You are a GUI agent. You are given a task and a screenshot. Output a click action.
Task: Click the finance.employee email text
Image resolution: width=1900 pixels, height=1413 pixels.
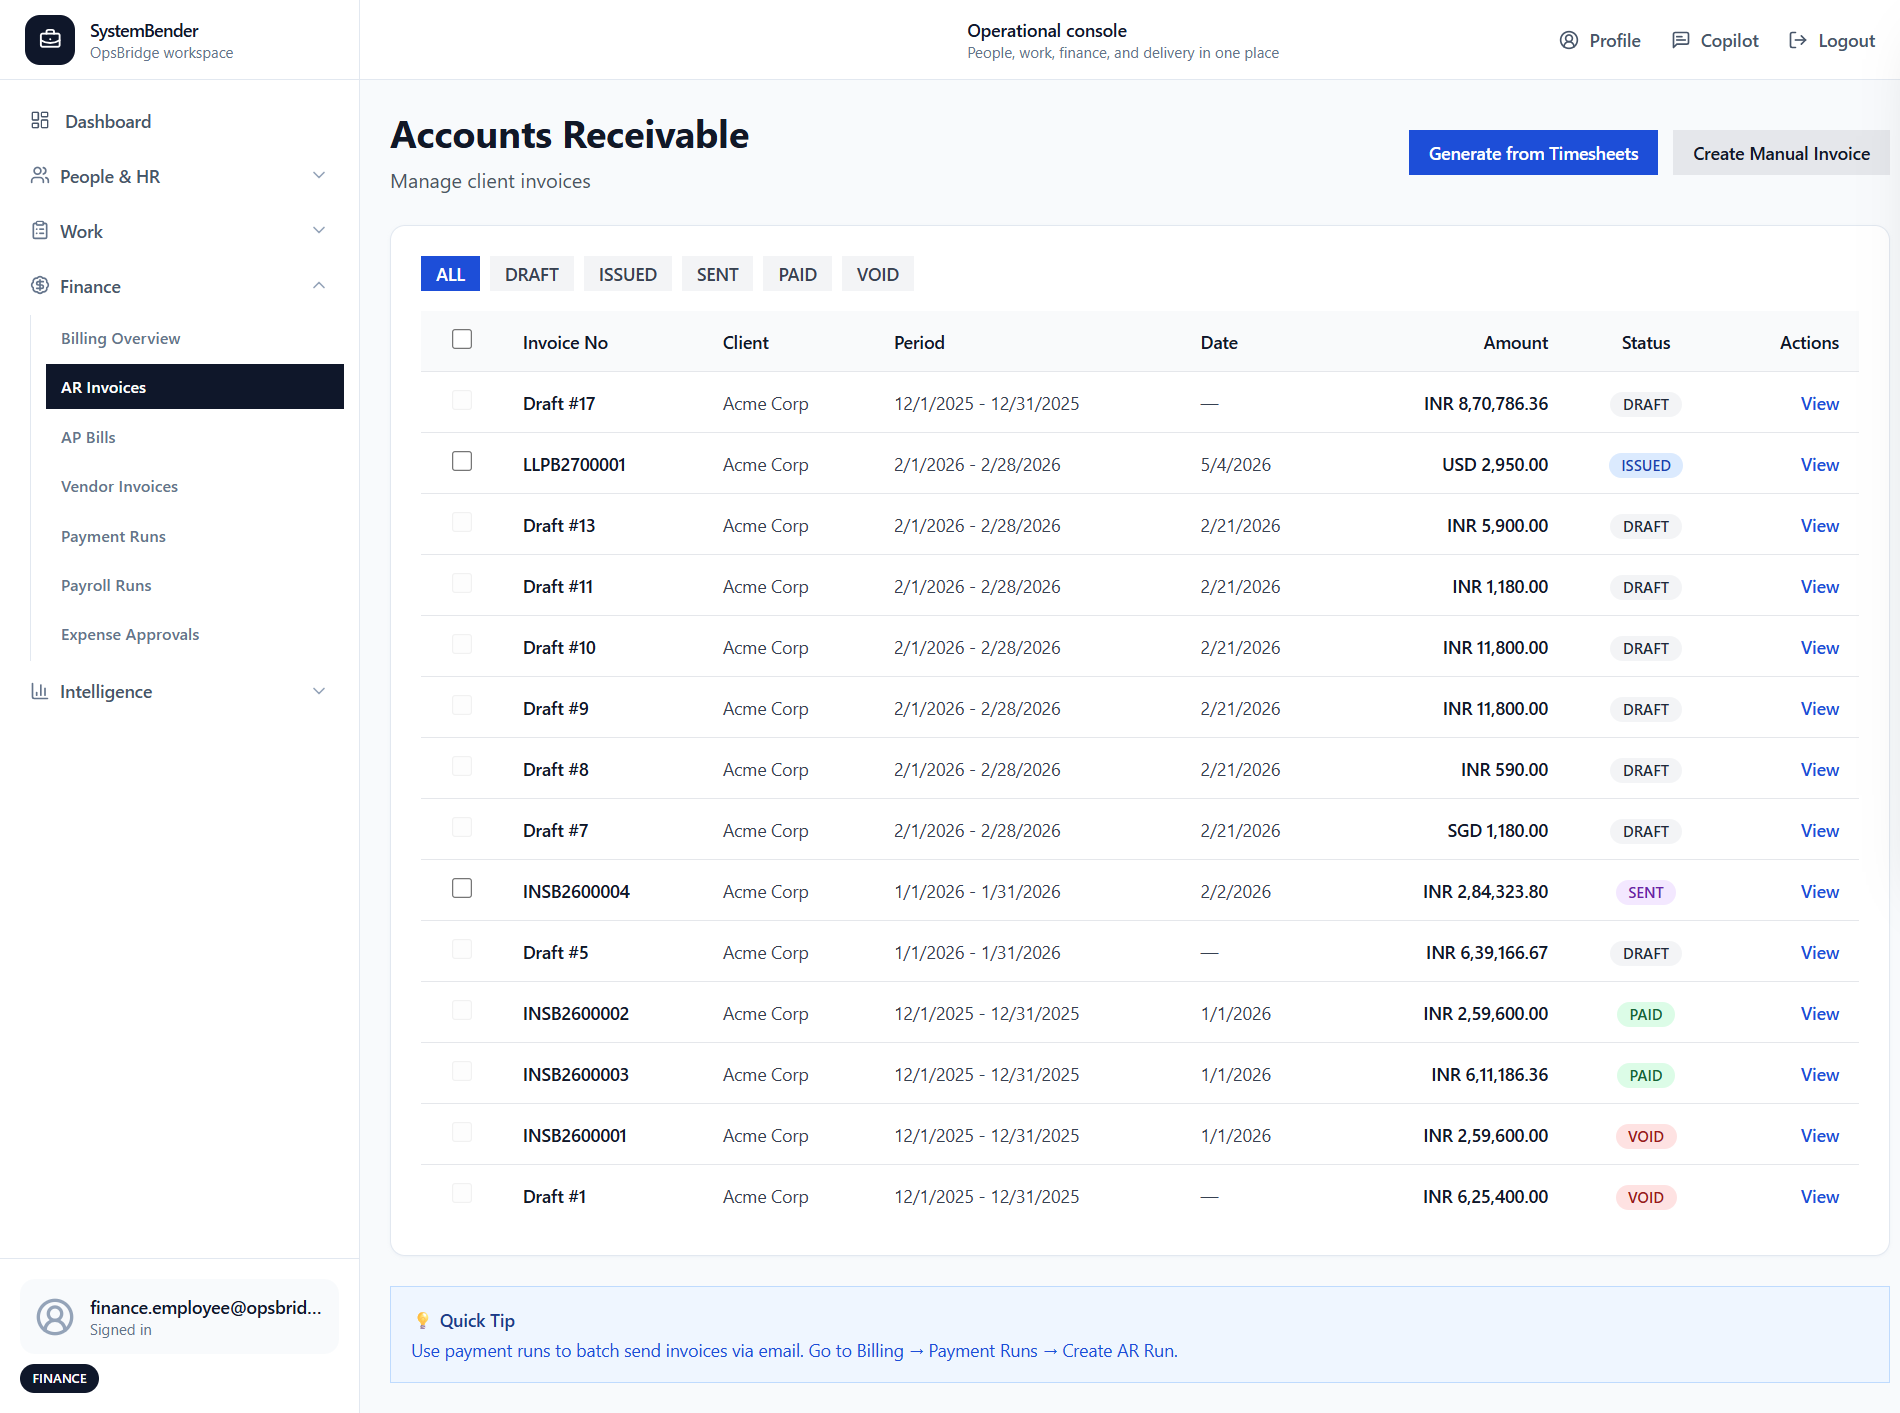pyautogui.click(x=206, y=1308)
